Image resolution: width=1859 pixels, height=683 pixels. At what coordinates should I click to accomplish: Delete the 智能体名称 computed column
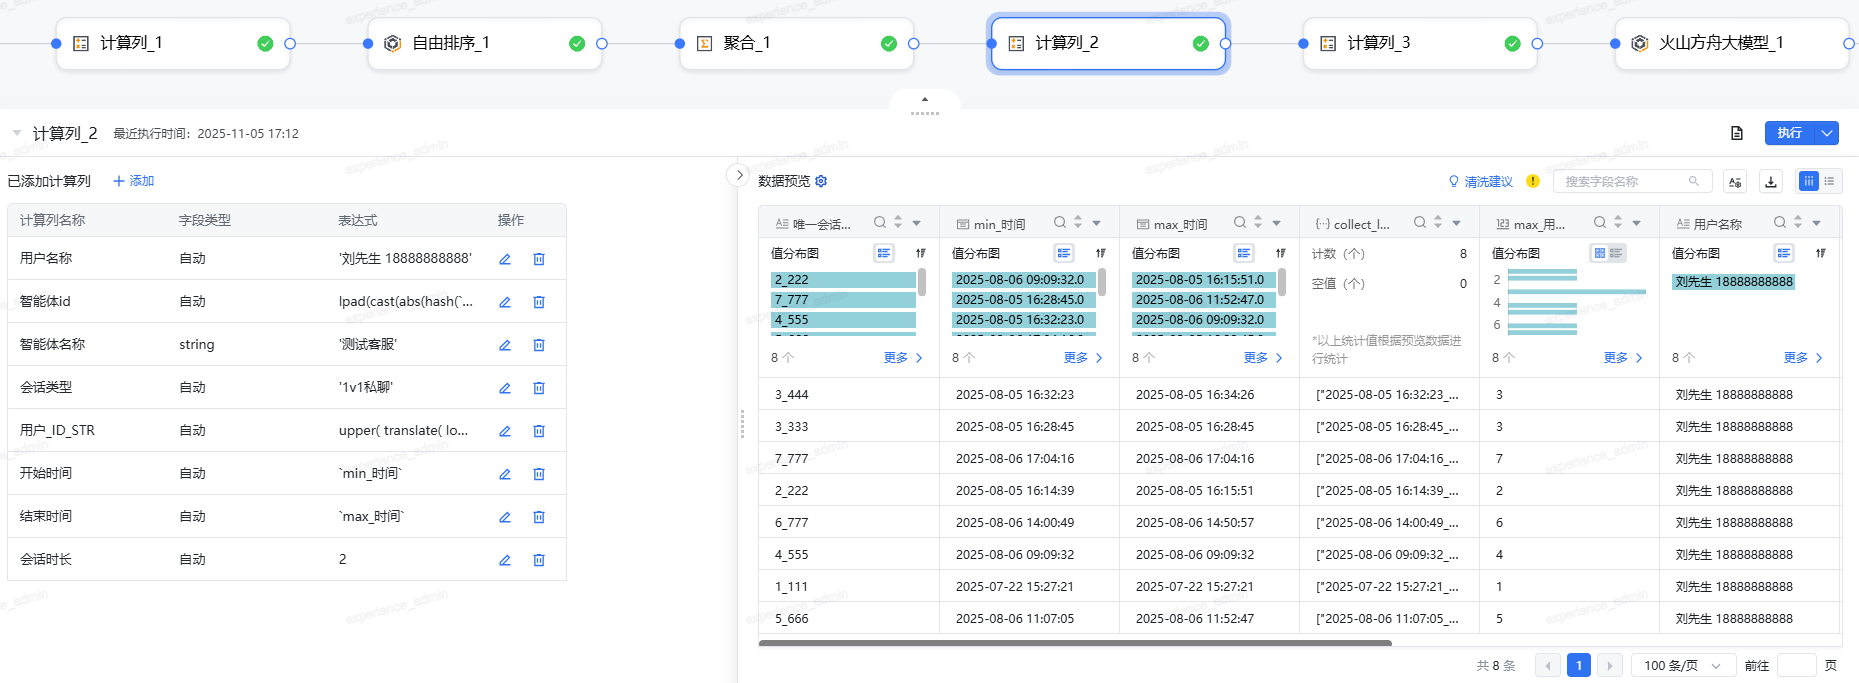click(x=539, y=345)
